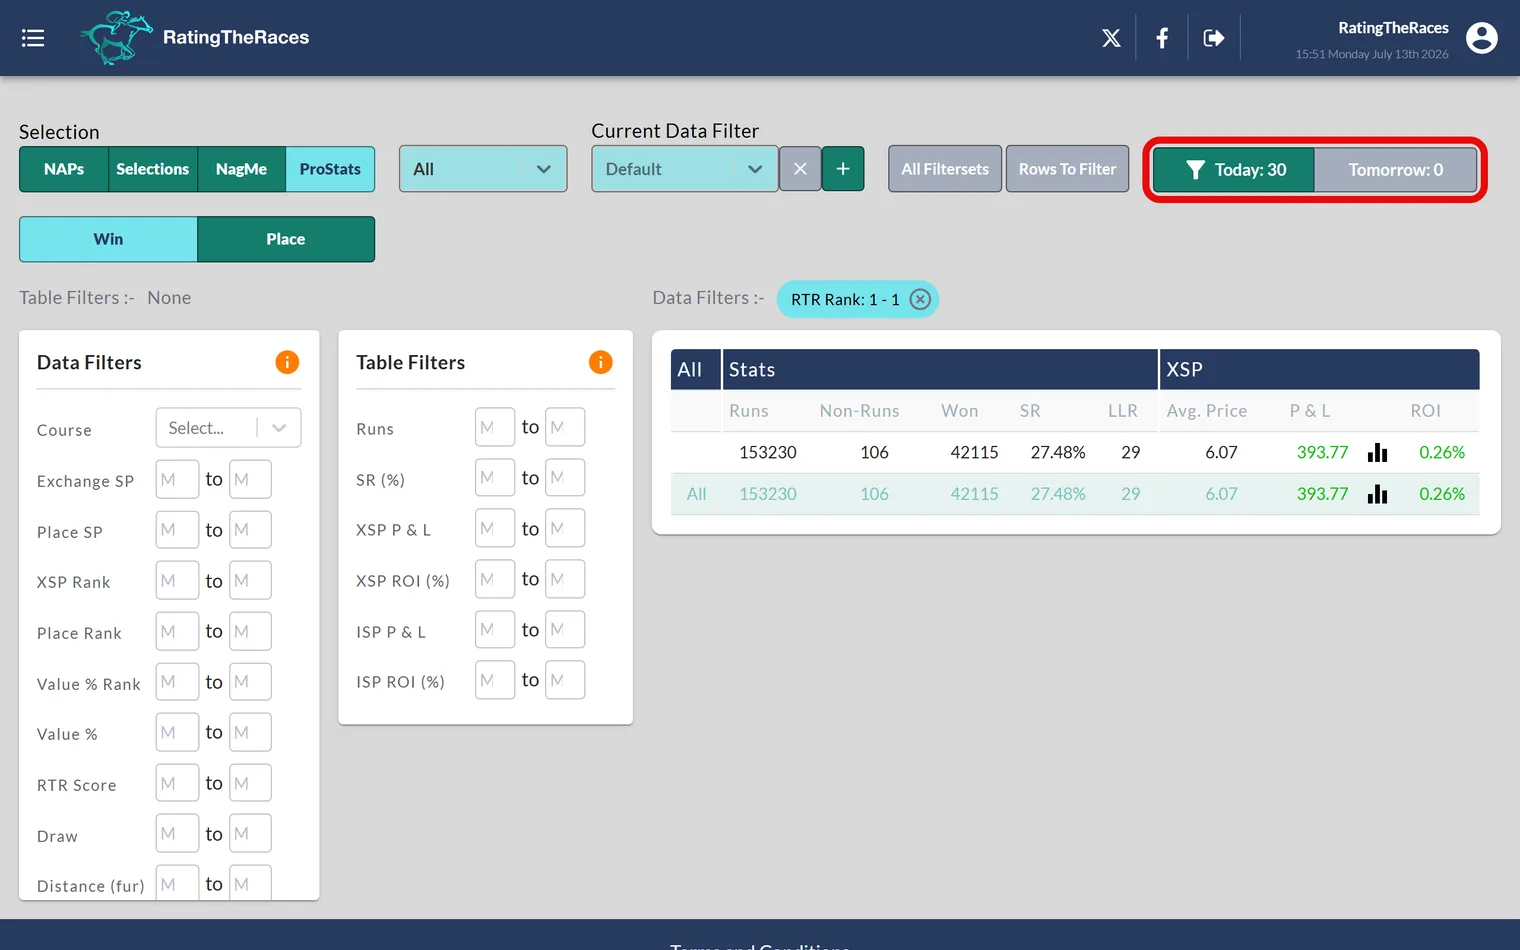
Task: Click Exchange SP minimum field
Action: coord(177,479)
